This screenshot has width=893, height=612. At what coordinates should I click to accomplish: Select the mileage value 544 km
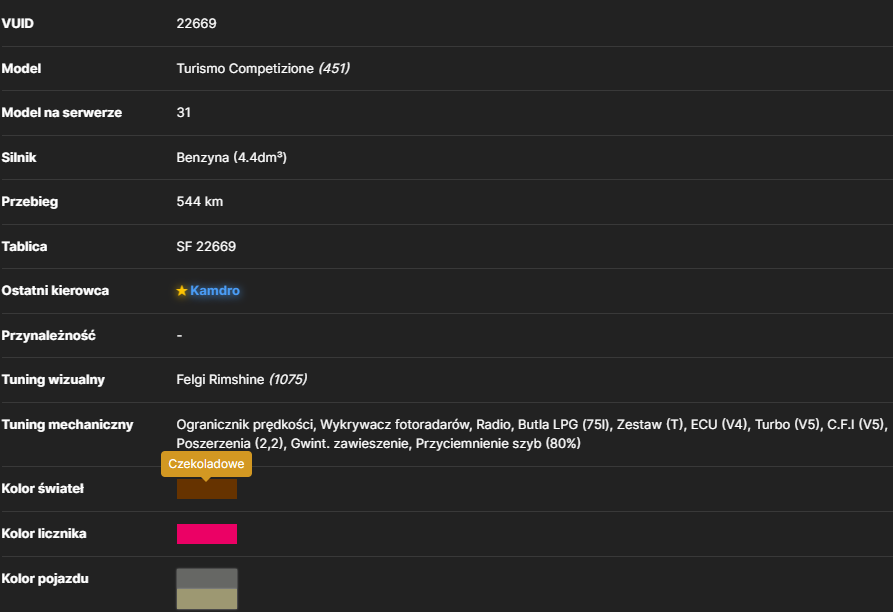(200, 202)
